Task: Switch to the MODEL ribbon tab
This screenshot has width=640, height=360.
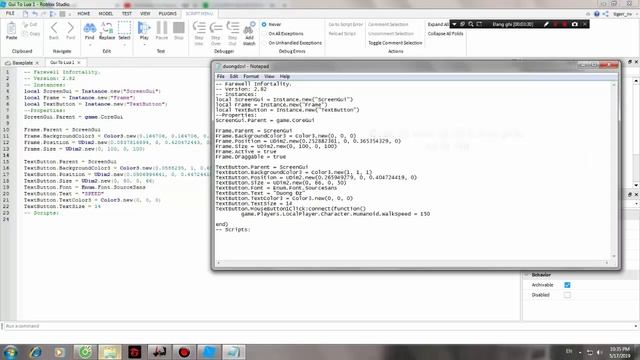Action: coord(106,13)
